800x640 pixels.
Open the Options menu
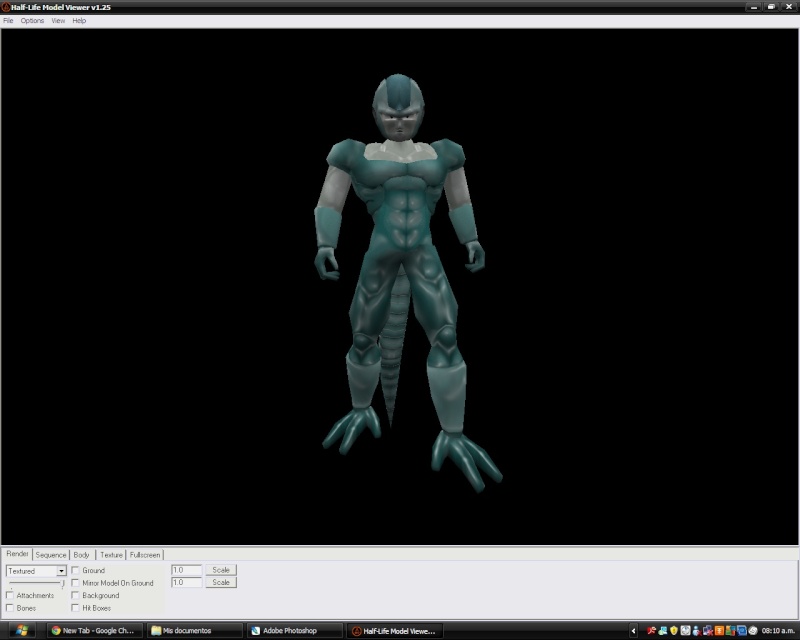pos(32,21)
